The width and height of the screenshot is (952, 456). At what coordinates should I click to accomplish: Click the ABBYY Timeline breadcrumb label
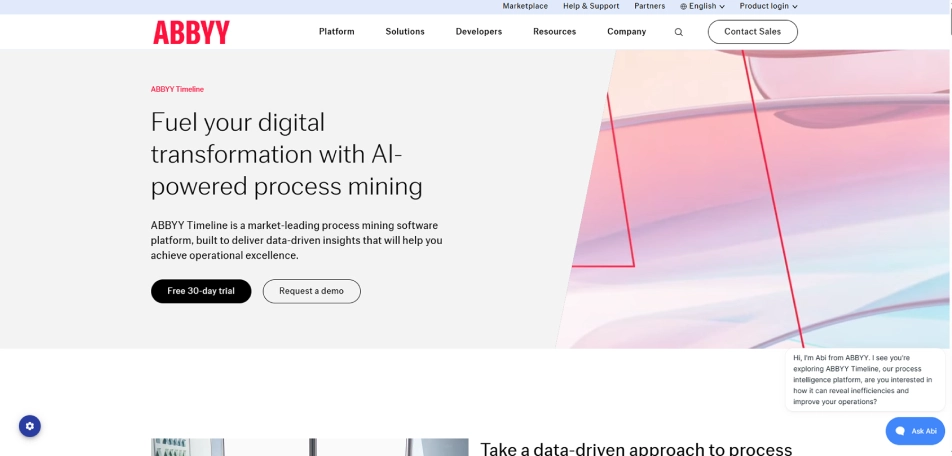pos(177,89)
